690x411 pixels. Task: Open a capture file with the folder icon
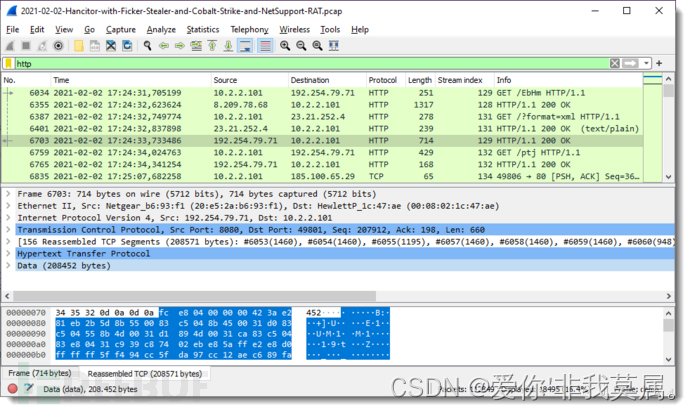click(79, 46)
